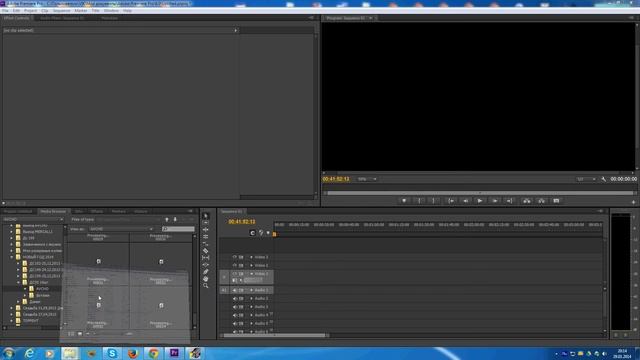Click the Lift button
This screenshot has height=360, width=640.
[x=527, y=201]
